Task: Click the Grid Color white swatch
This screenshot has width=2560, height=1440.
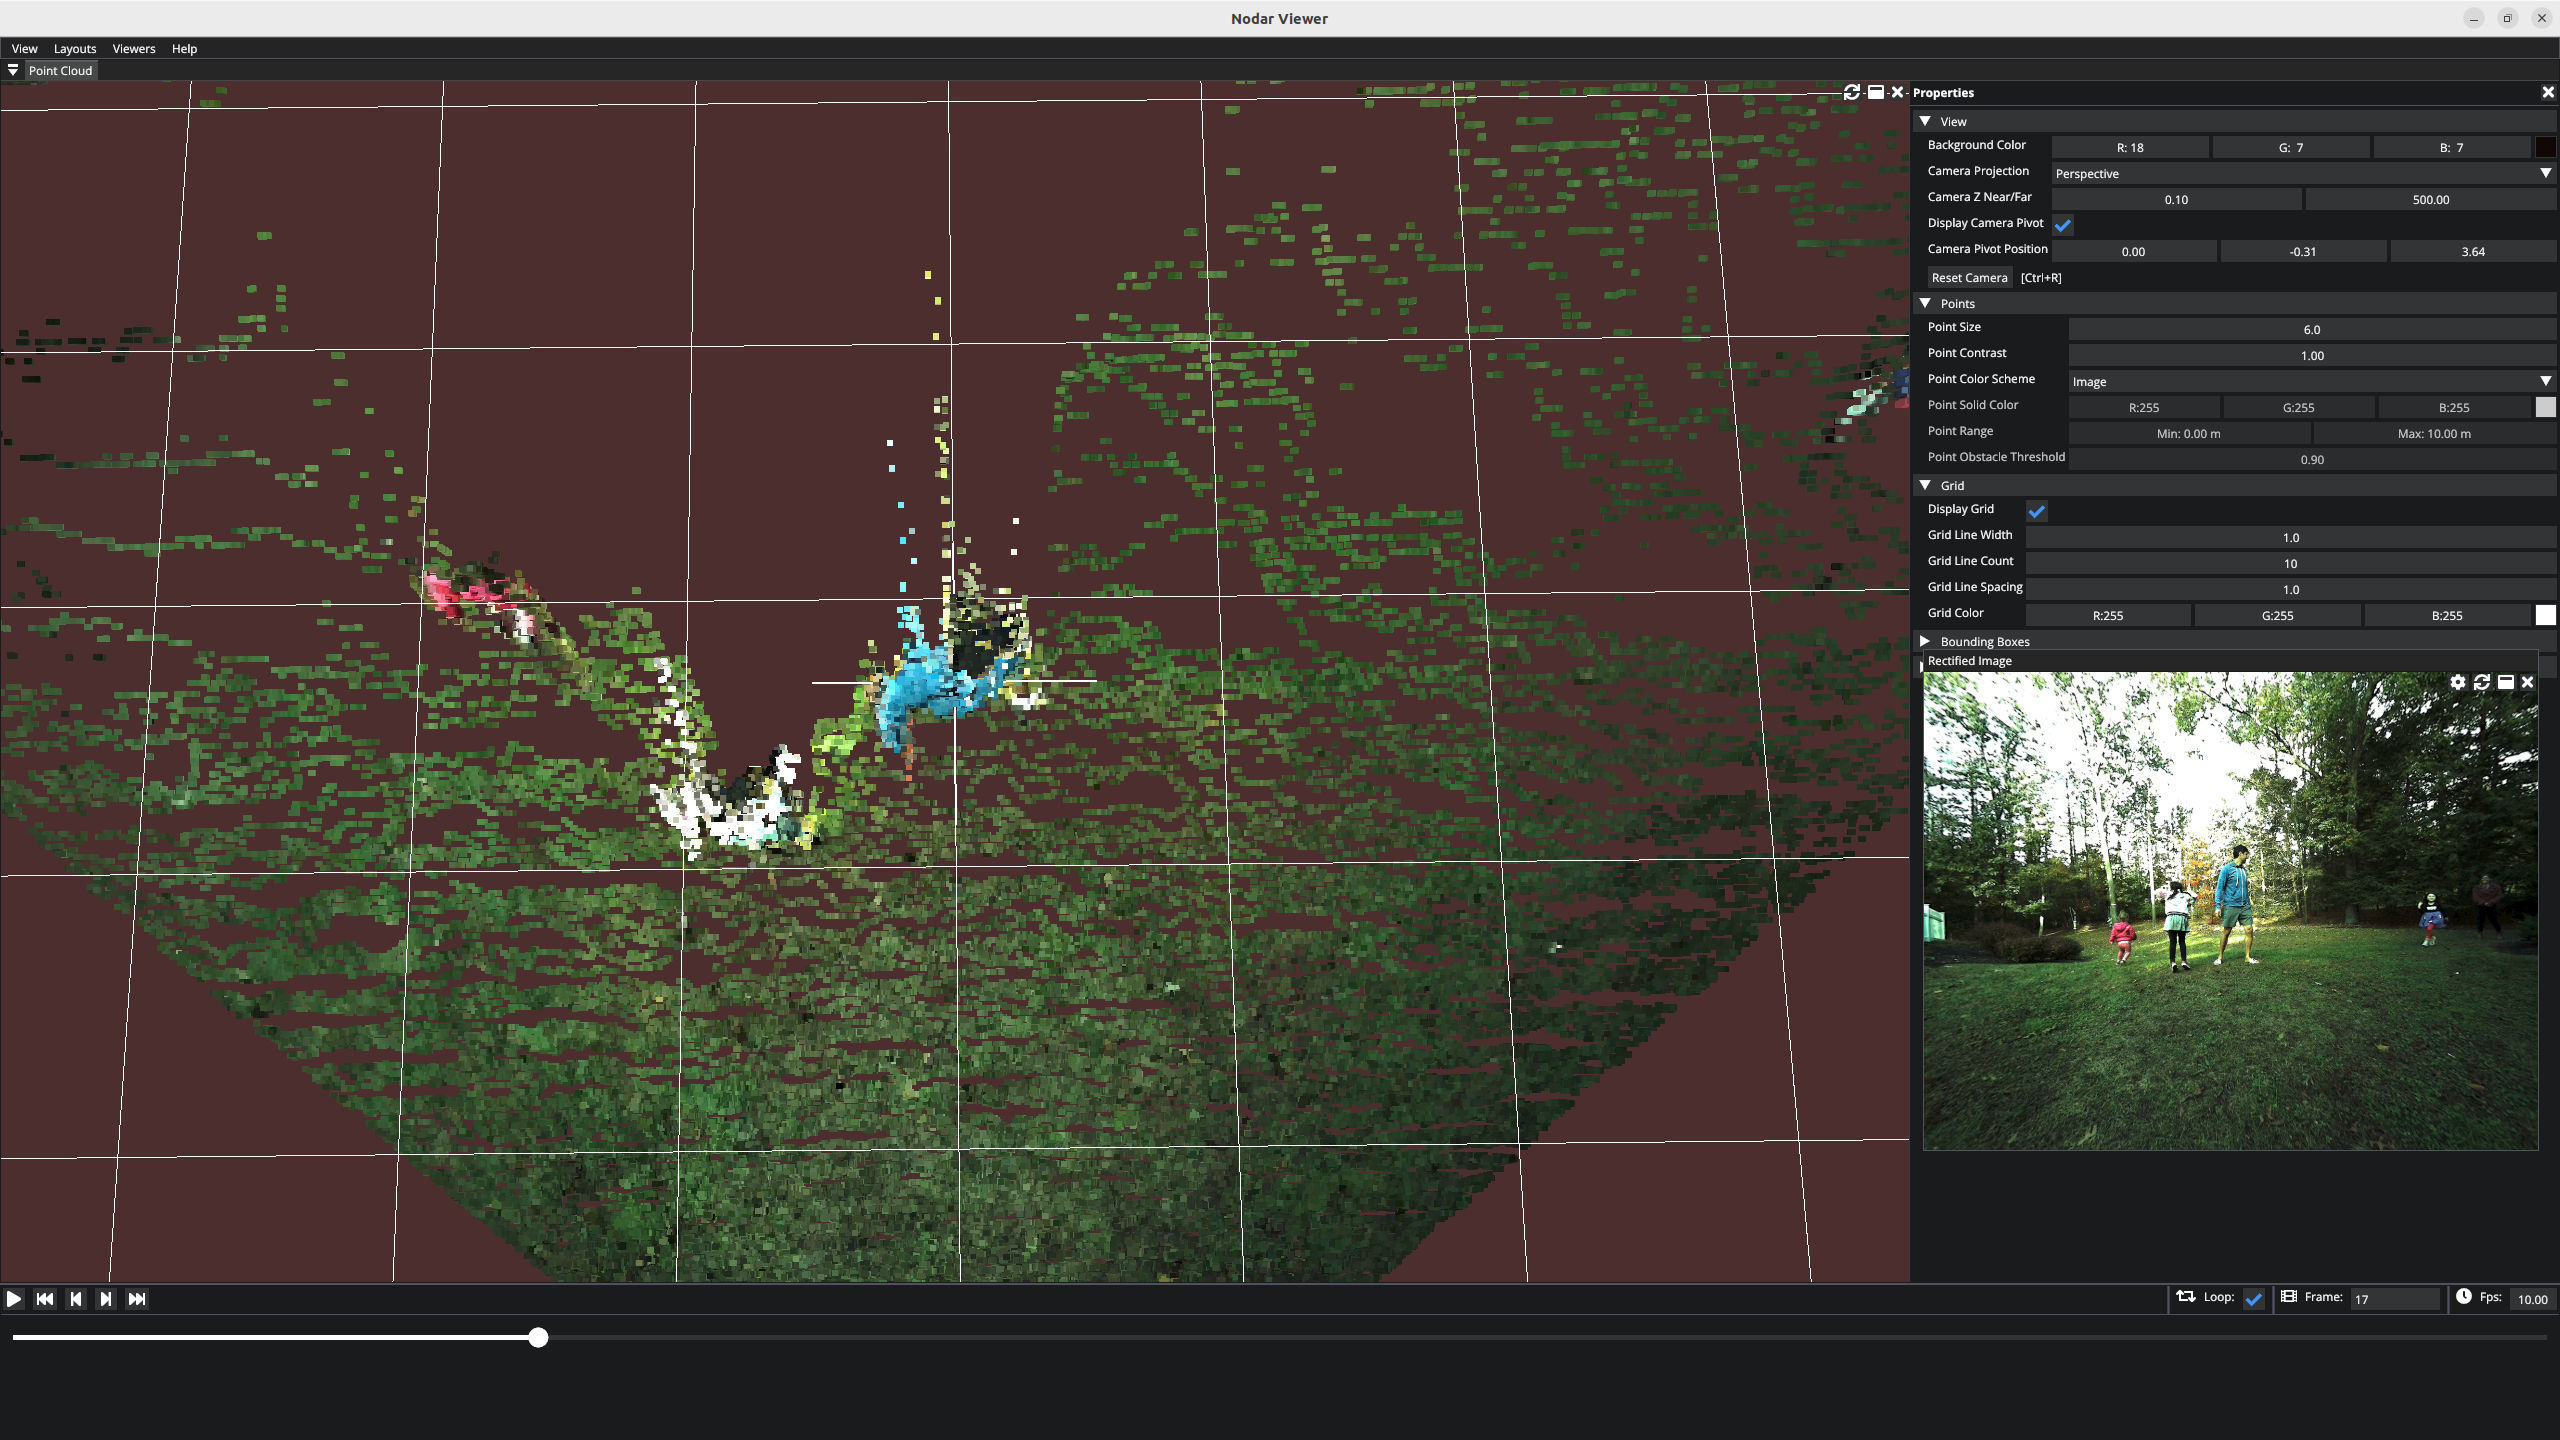Action: coord(2545,615)
